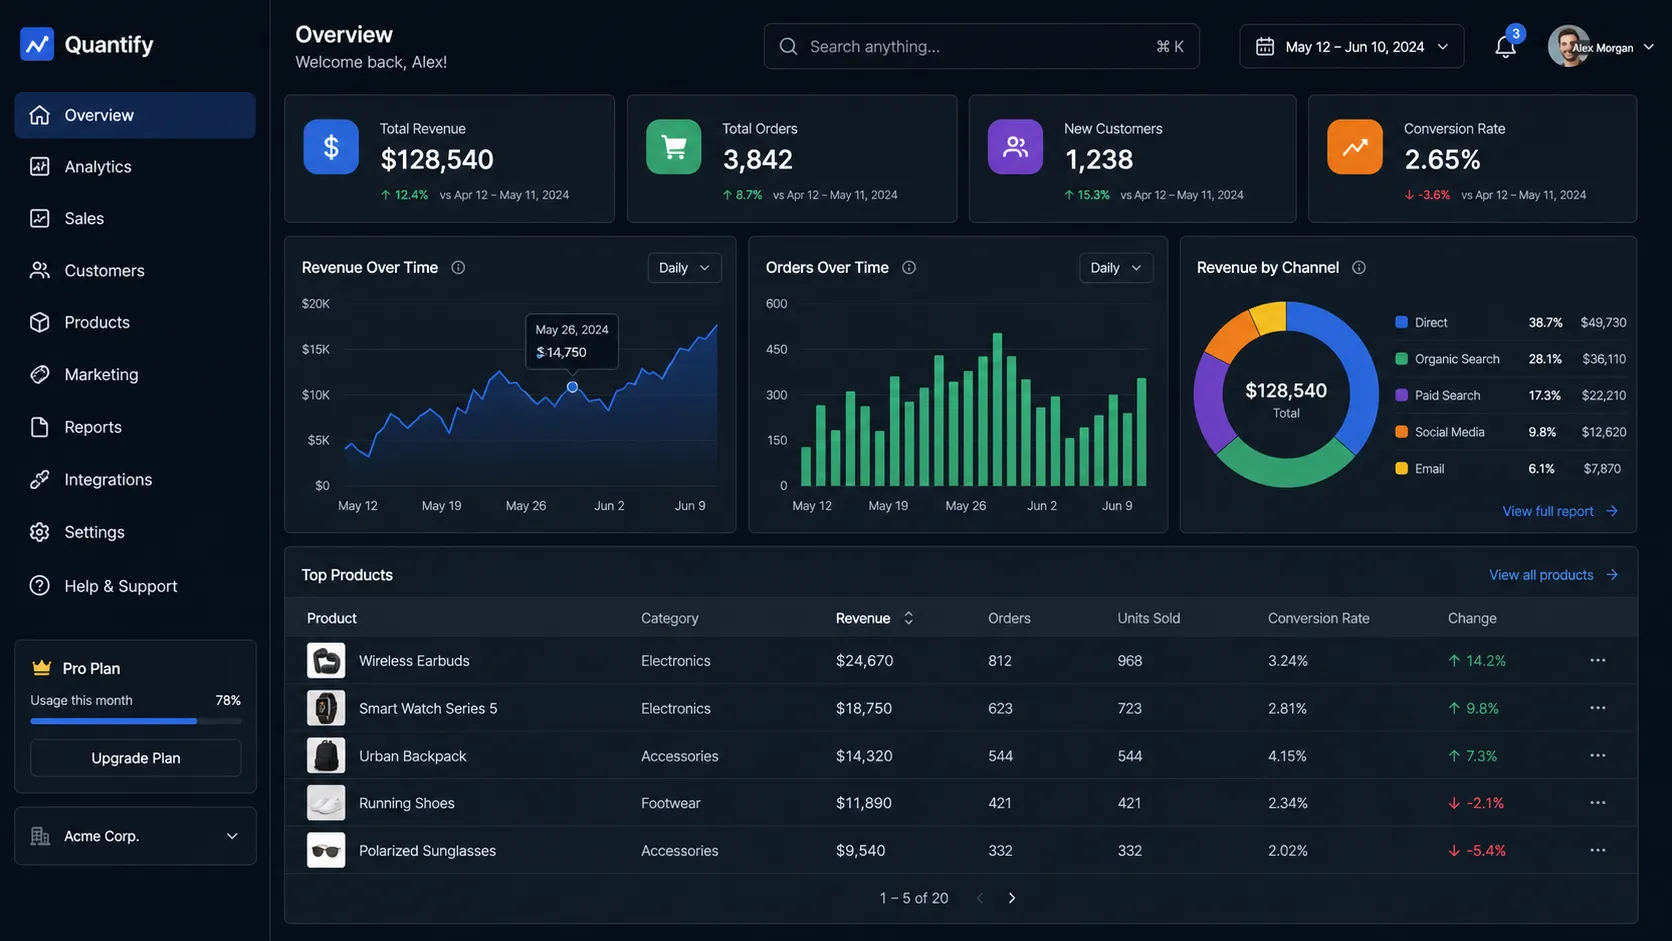1672x941 pixels.
Task: Open more options for Urban Backpack
Action: point(1598,755)
